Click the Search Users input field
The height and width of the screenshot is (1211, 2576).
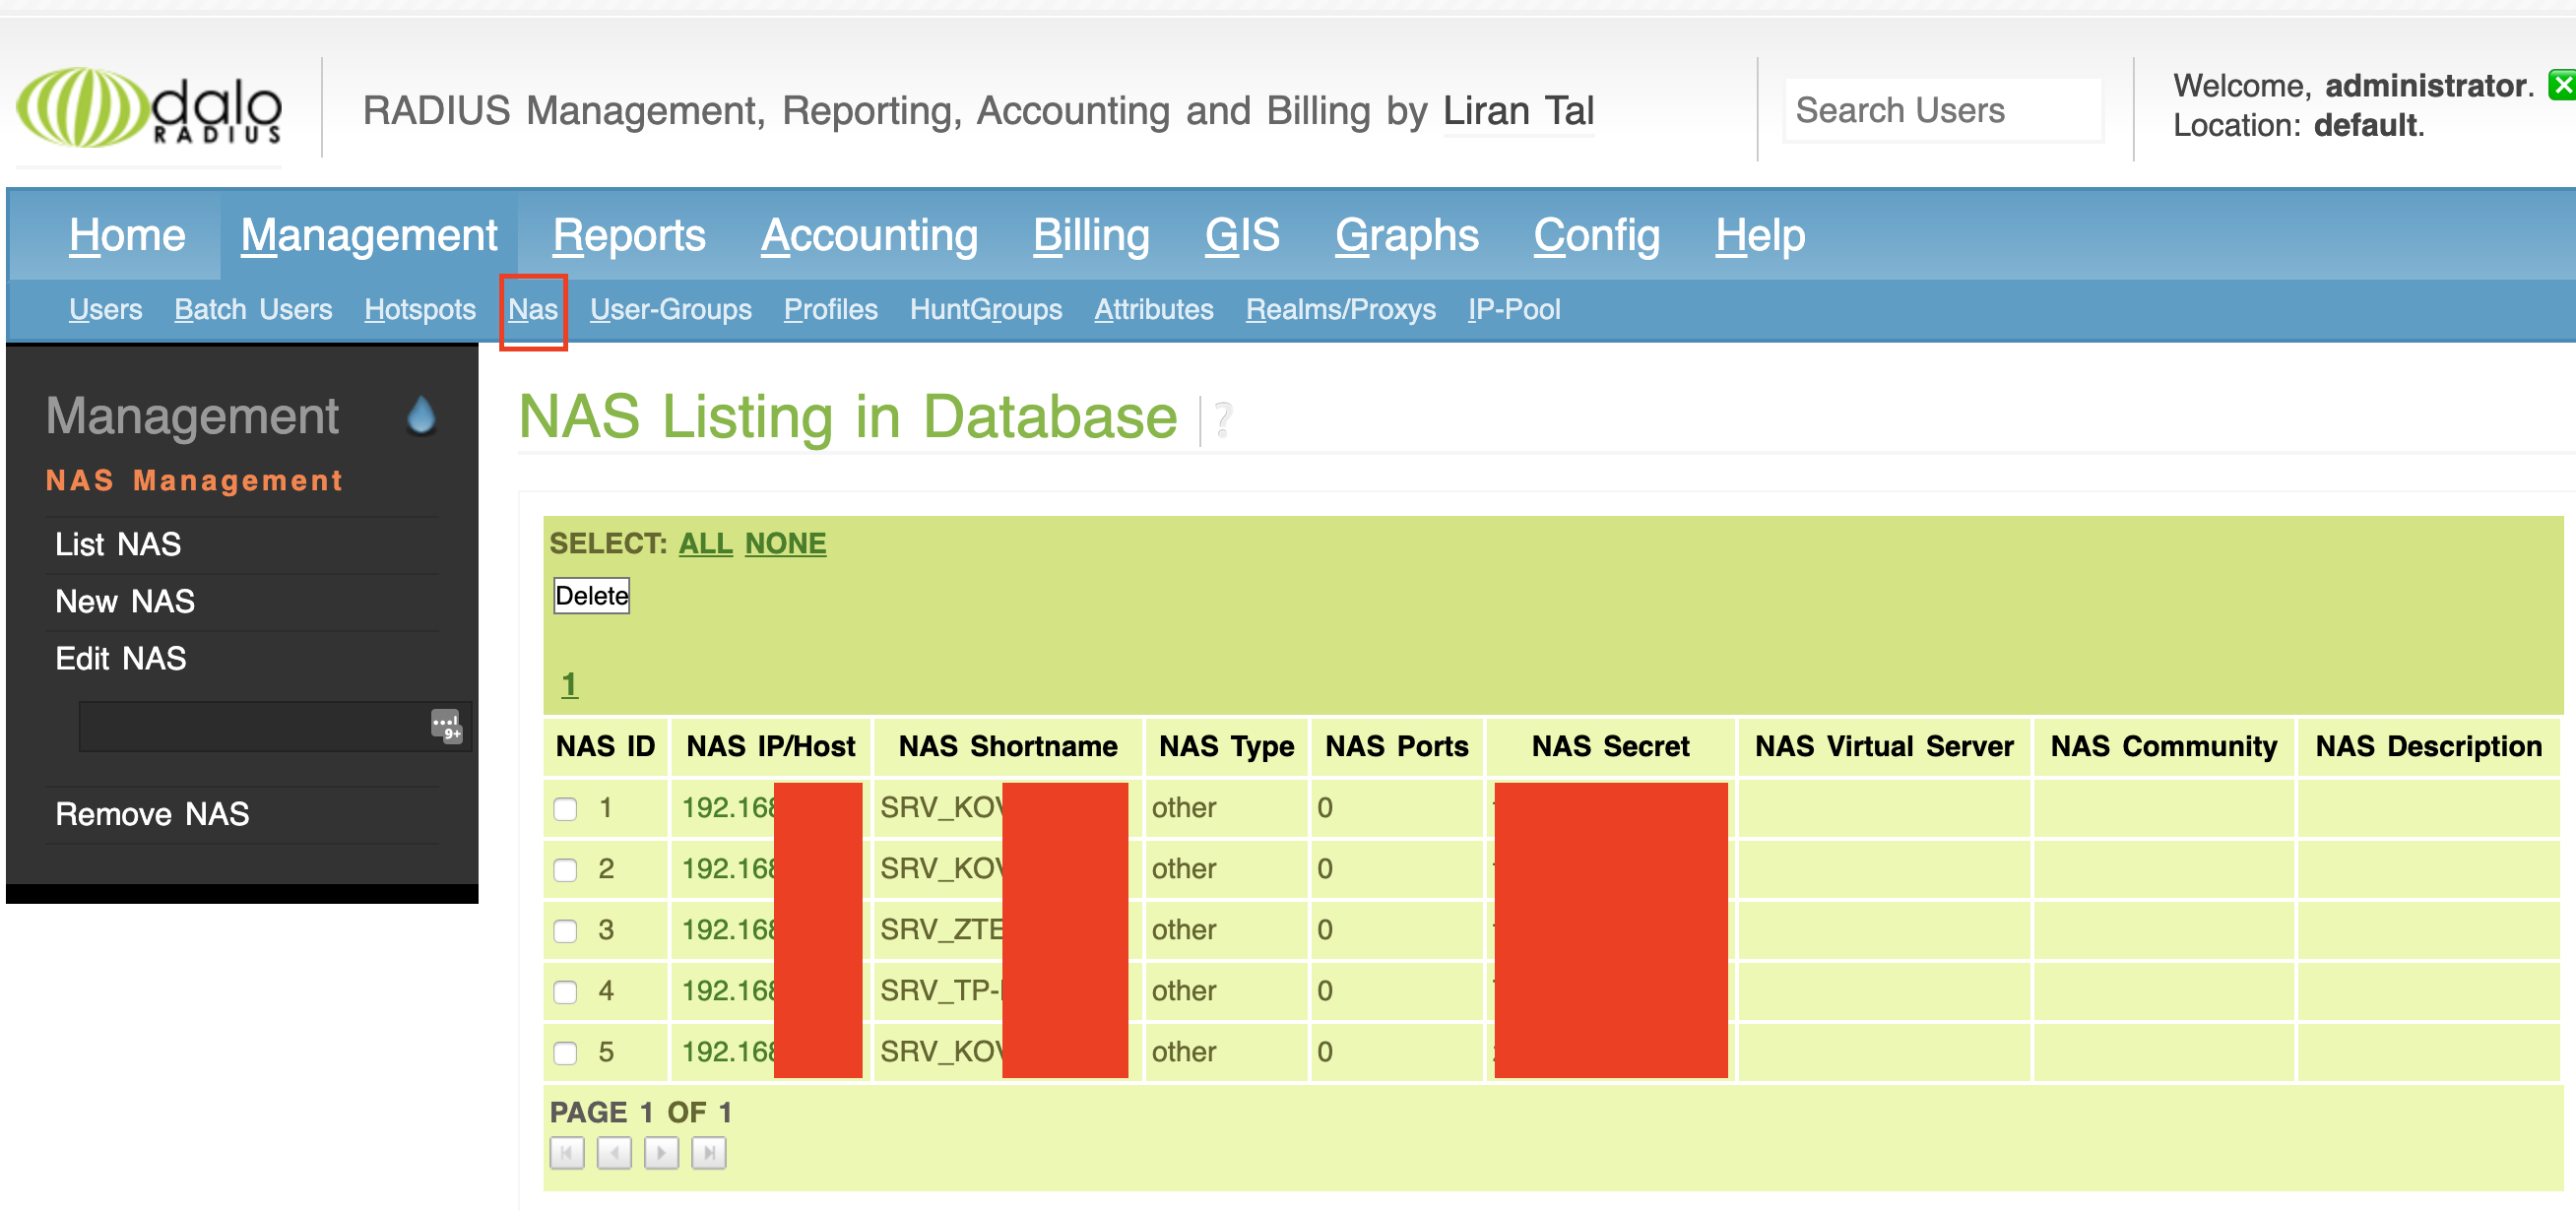(1942, 110)
